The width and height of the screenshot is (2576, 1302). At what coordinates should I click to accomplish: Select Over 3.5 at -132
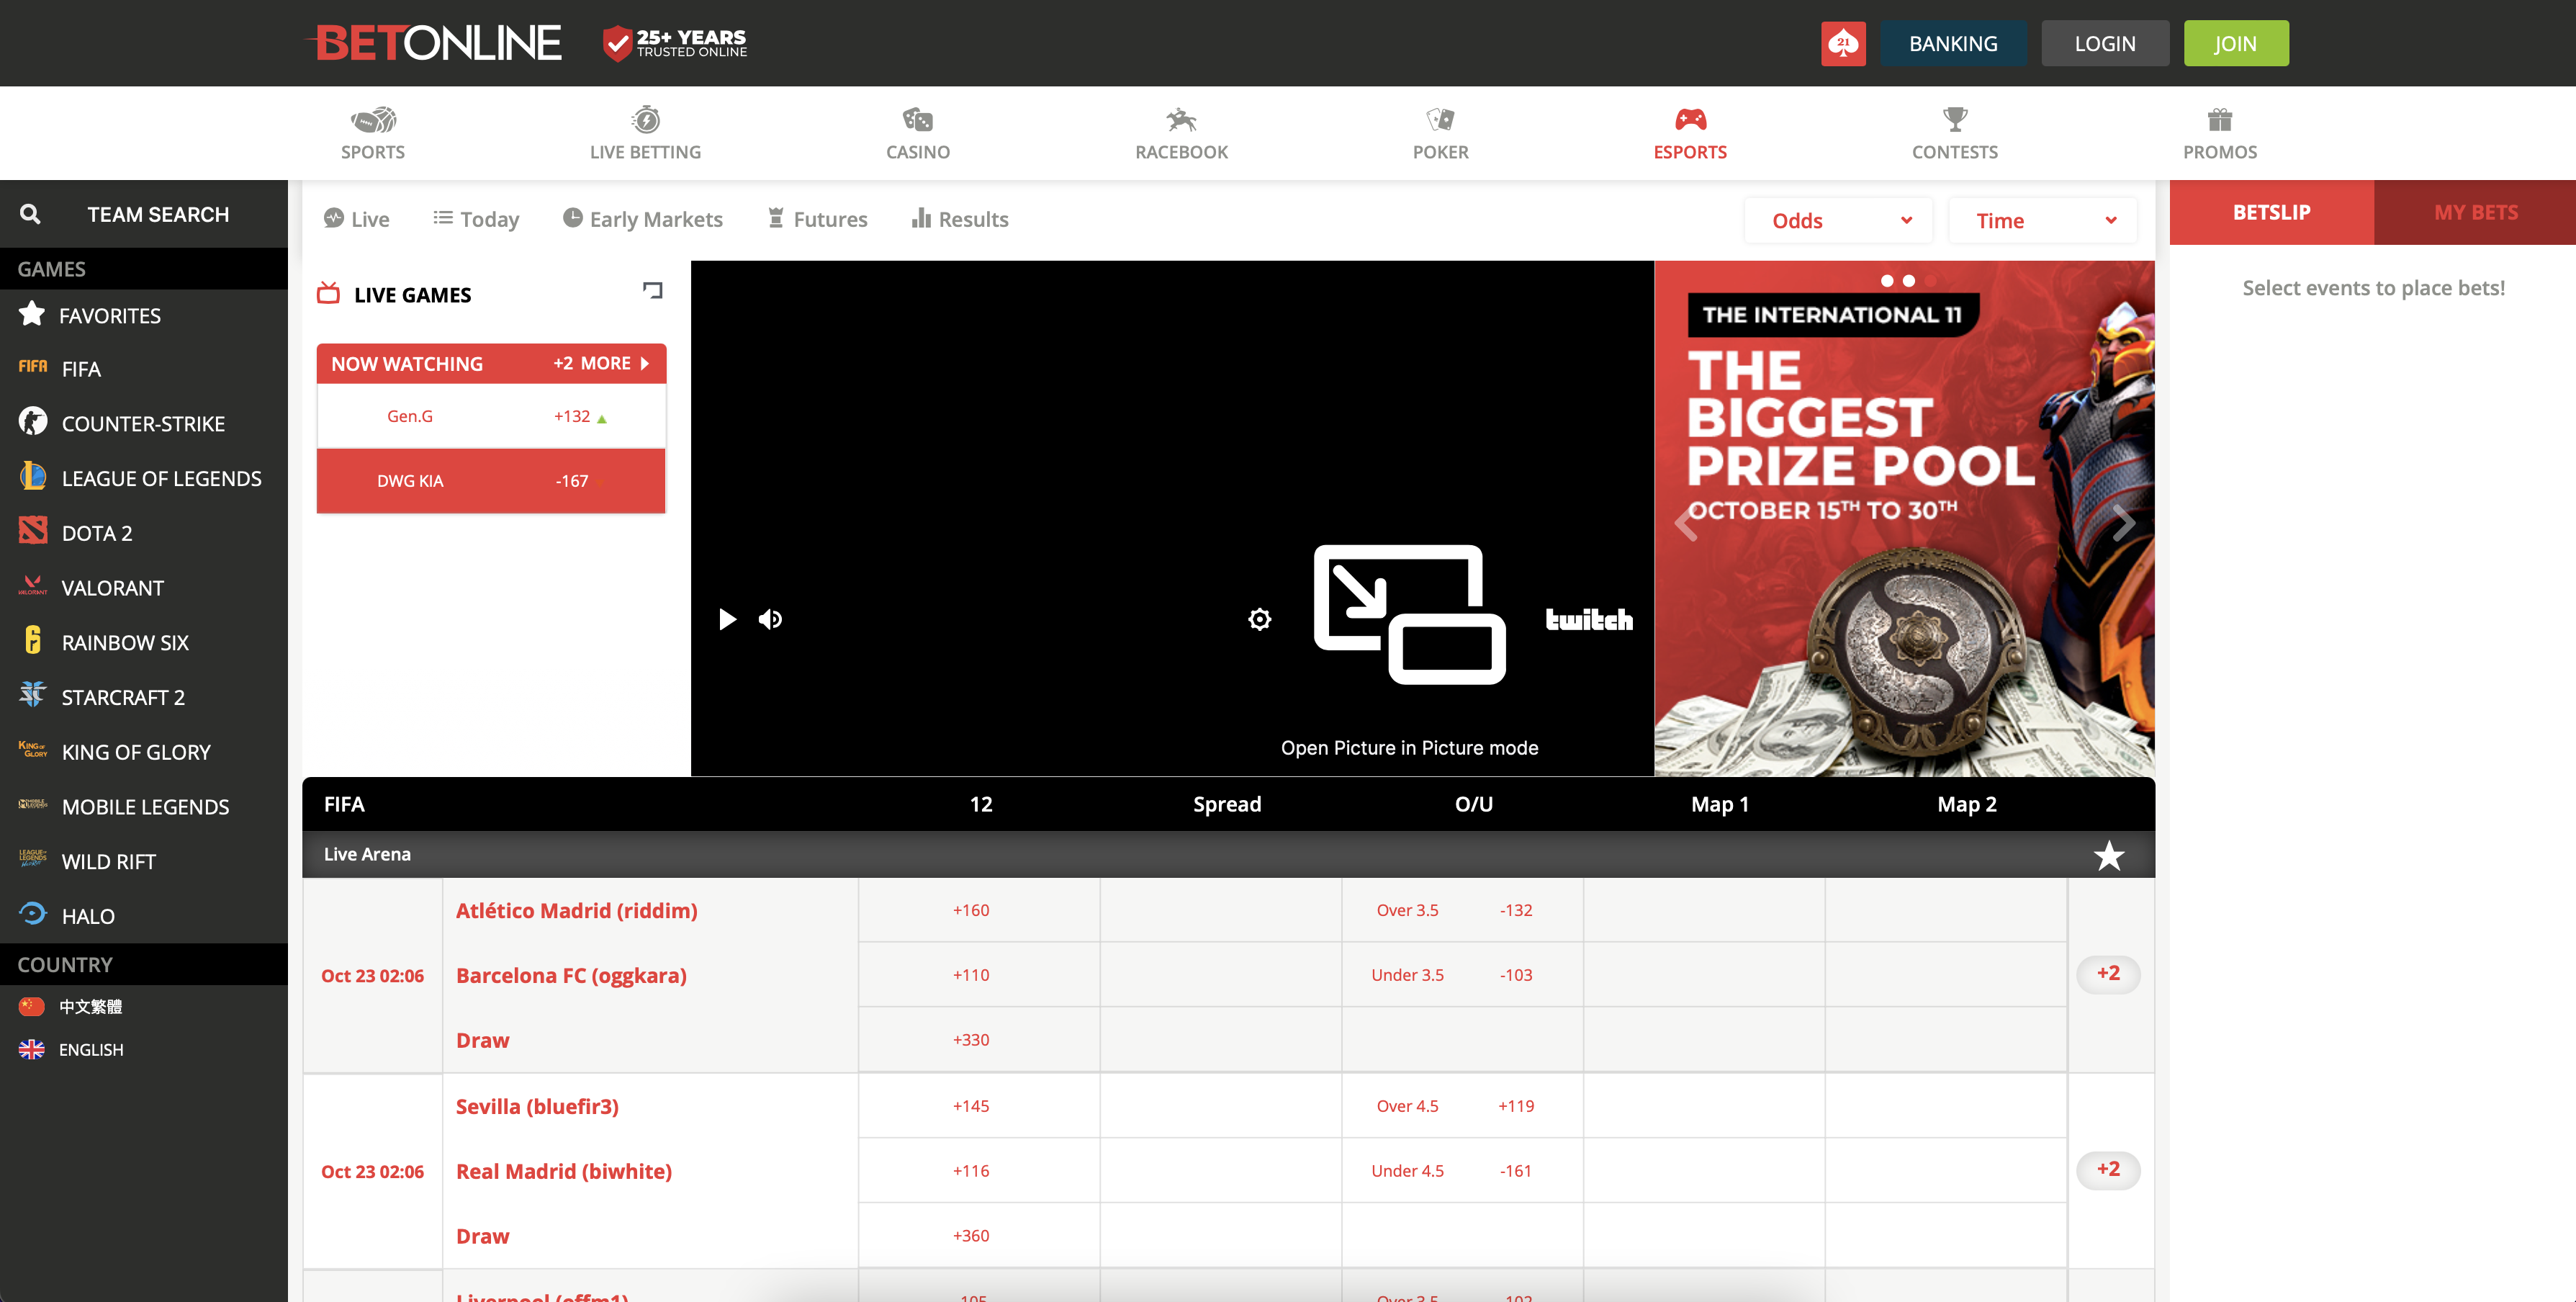point(1463,911)
